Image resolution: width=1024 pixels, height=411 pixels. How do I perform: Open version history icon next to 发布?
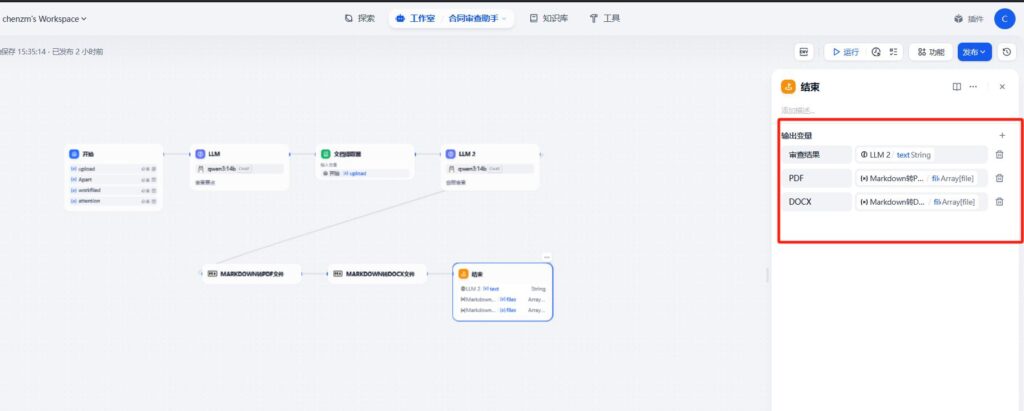point(1006,51)
